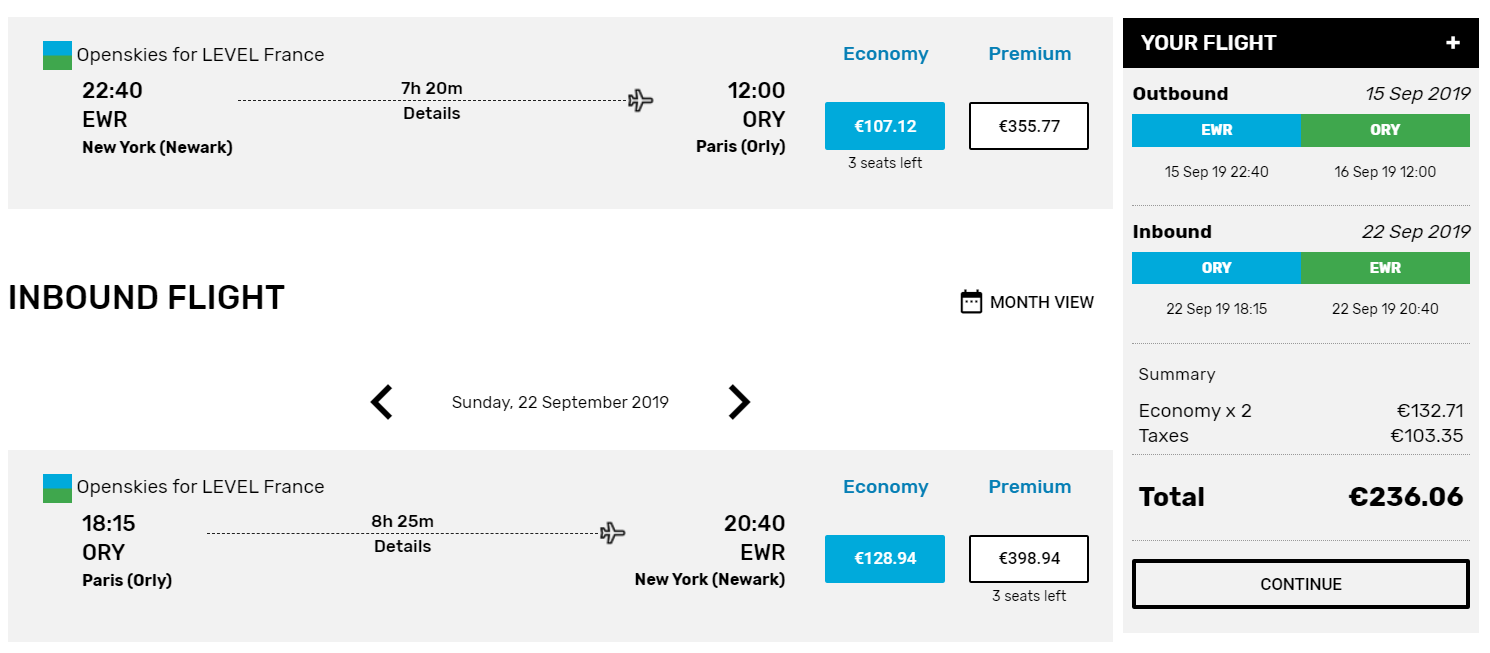The width and height of the screenshot is (1490, 653).
Task: Click the inbound flight airplane icon
Action: click(x=612, y=533)
